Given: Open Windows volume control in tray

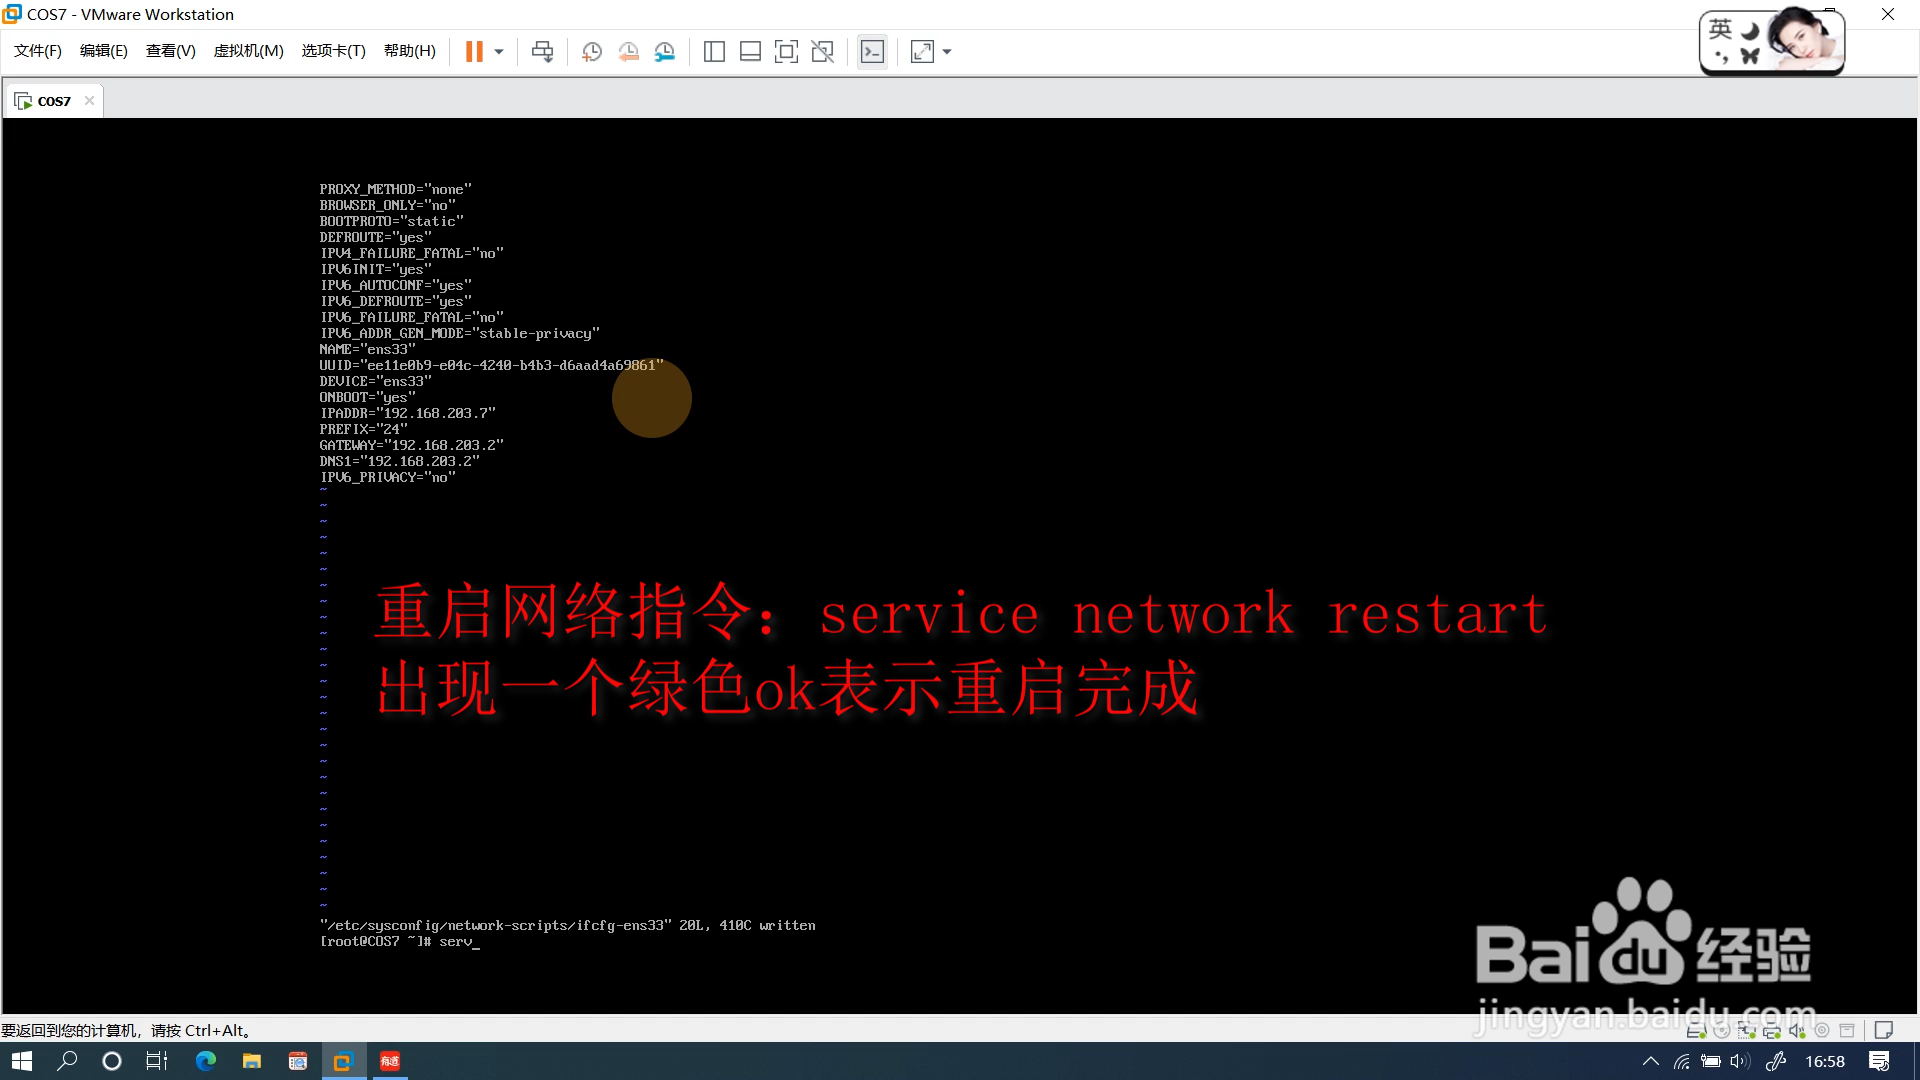Looking at the screenshot, I should pyautogui.click(x=1740, y=1061).
